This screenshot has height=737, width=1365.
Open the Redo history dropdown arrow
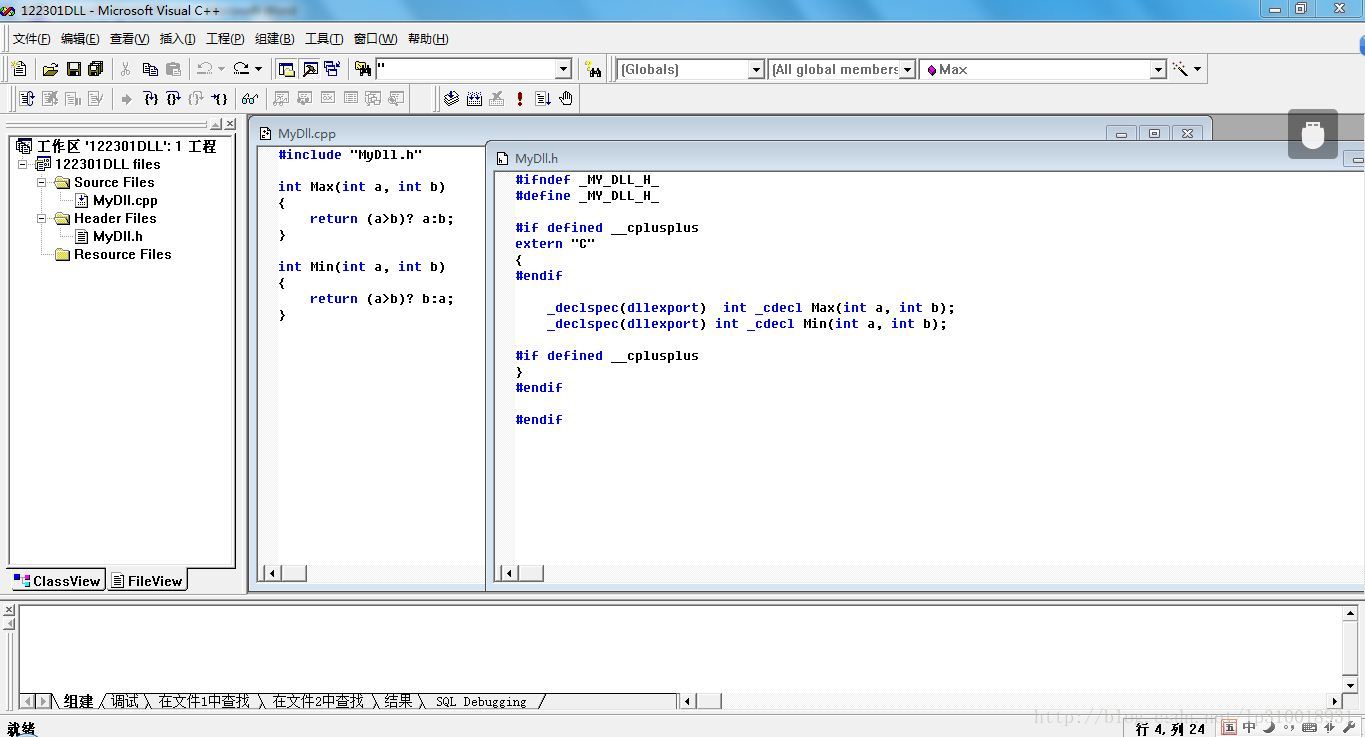[258, 69]
